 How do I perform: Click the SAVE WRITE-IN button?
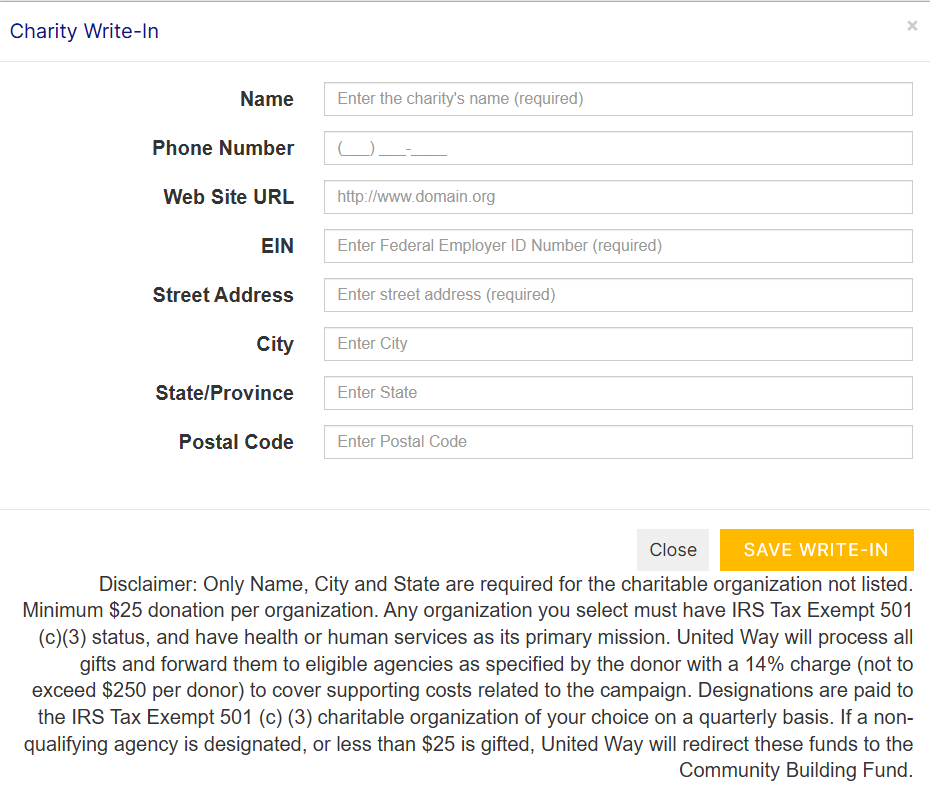[x=817, y=550]
